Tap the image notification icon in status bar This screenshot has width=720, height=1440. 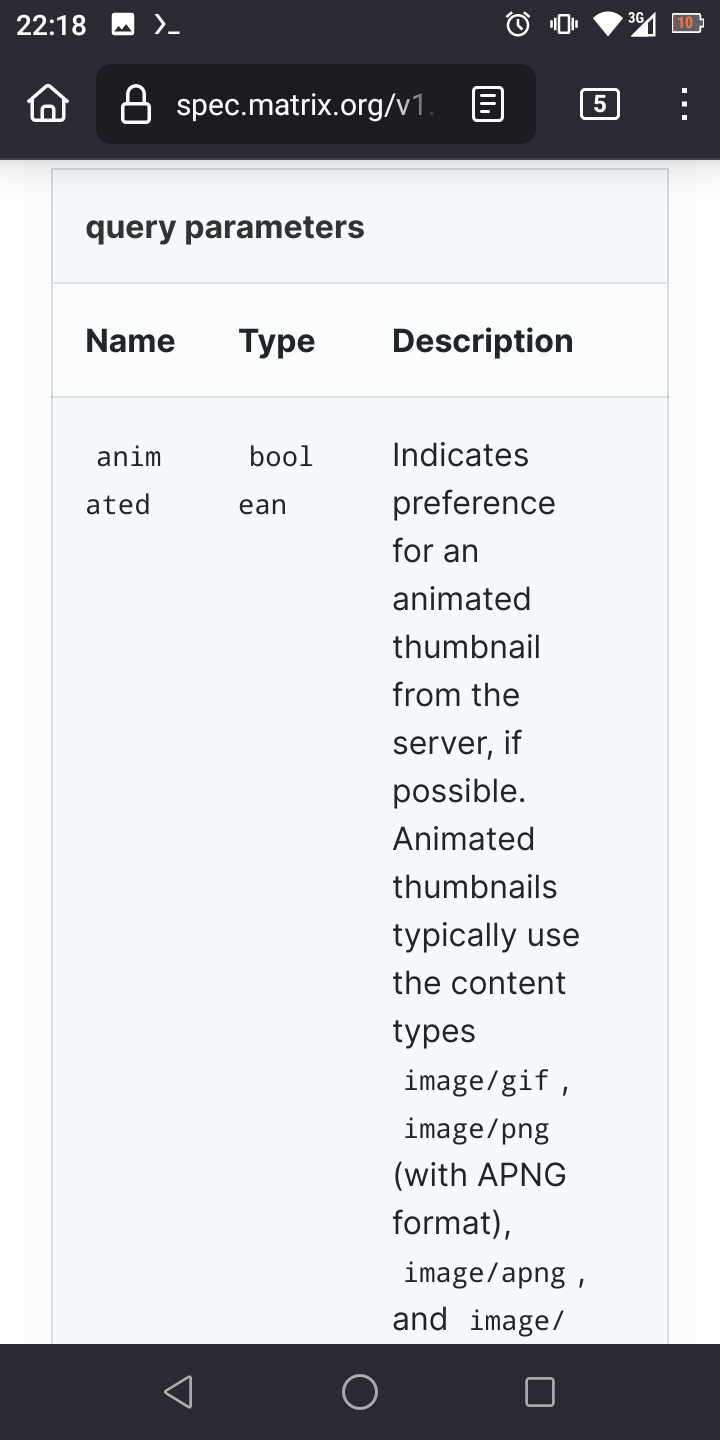(122, 25)
